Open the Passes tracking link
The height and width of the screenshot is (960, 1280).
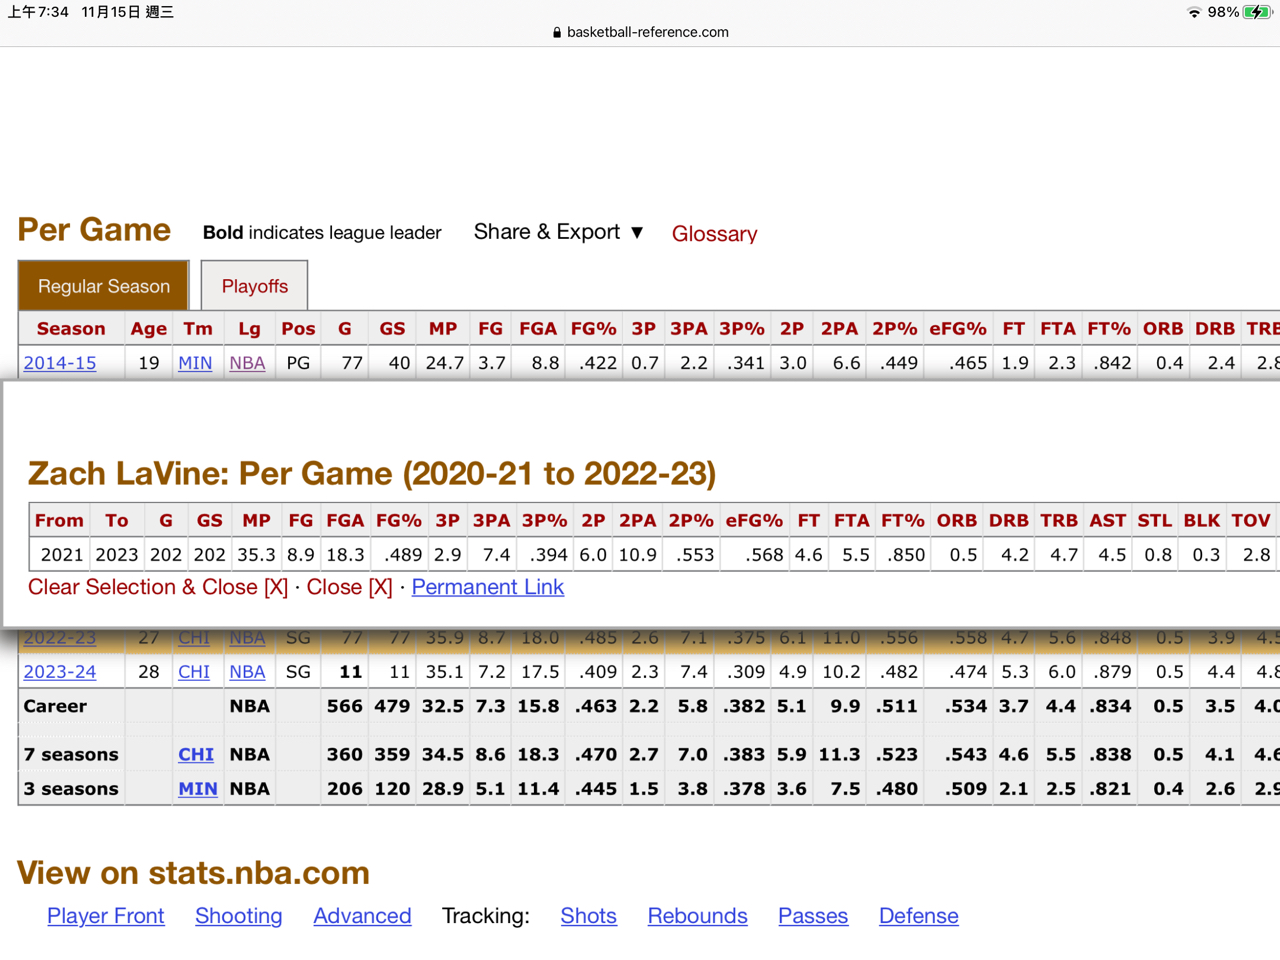(813, 916)
